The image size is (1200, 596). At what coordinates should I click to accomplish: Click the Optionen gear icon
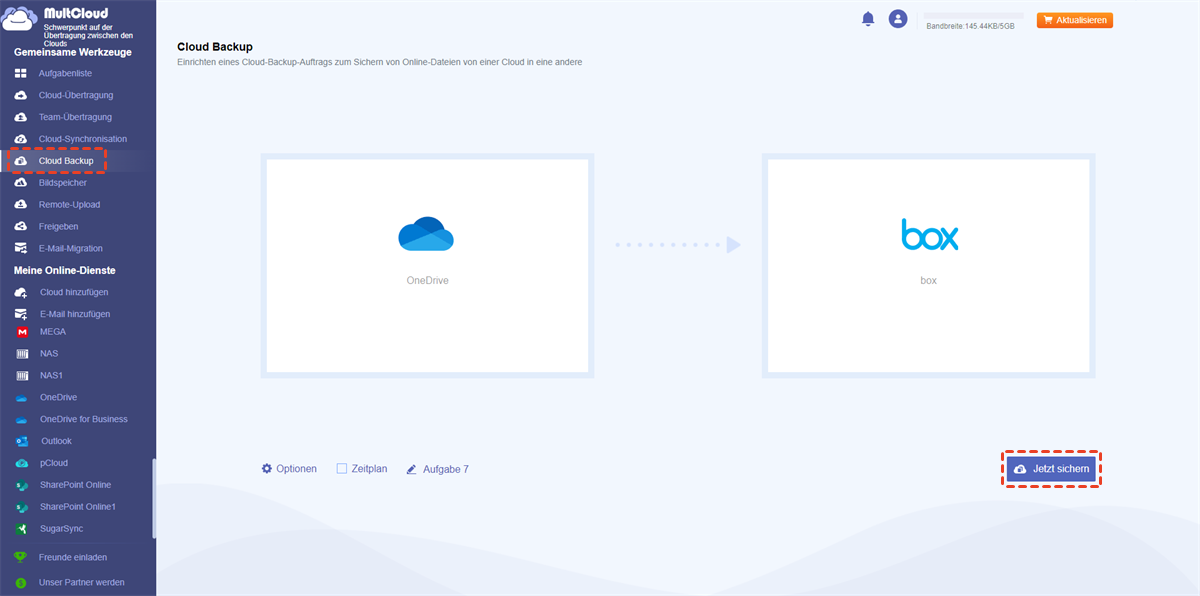click(267, 468)
